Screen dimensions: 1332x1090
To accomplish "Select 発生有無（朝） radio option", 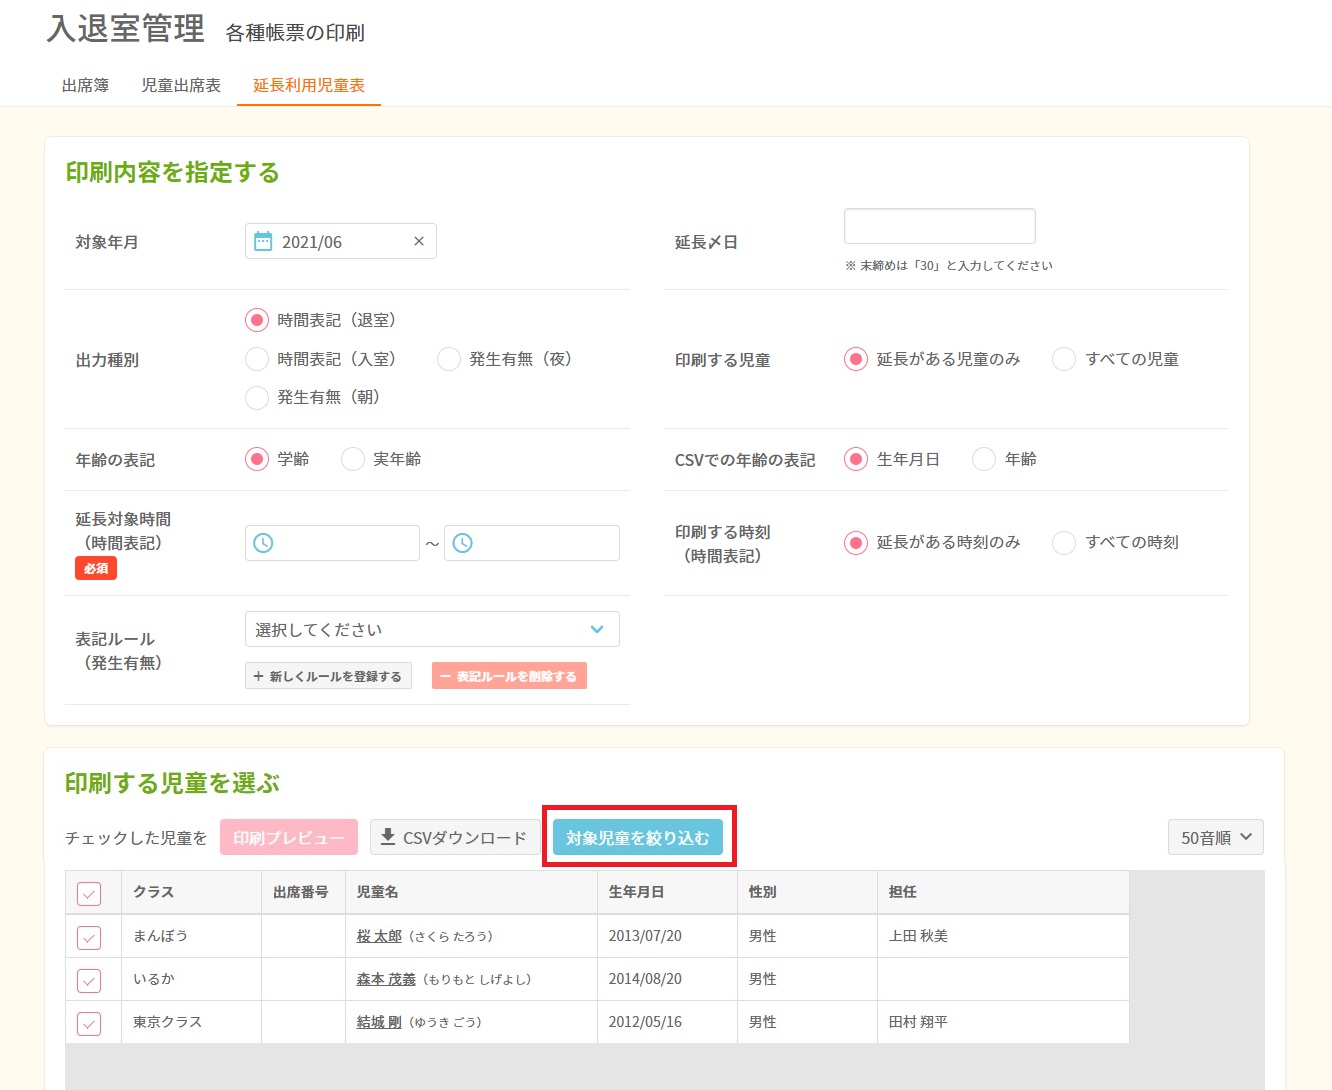I will click(257, 397).
